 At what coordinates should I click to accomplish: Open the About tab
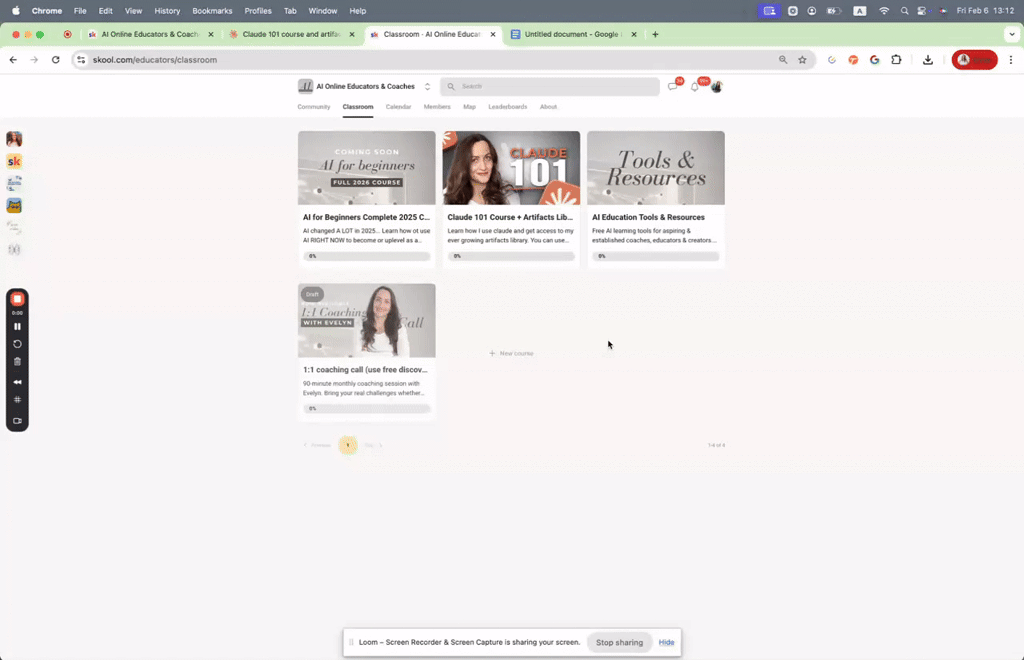[x=549, y=106]
